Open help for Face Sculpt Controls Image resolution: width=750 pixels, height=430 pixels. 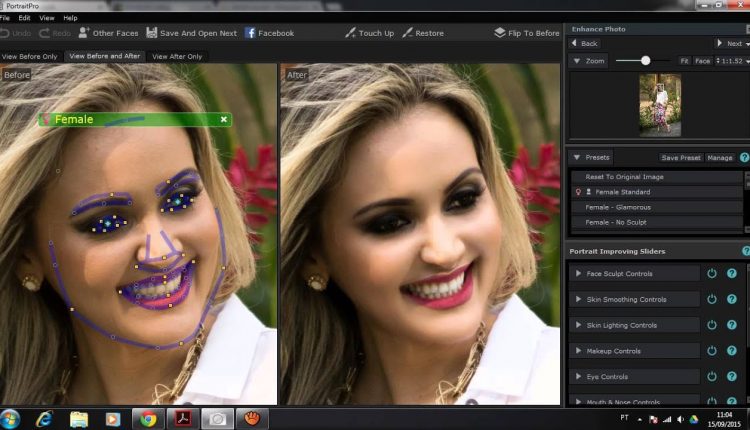coord(732,273)
